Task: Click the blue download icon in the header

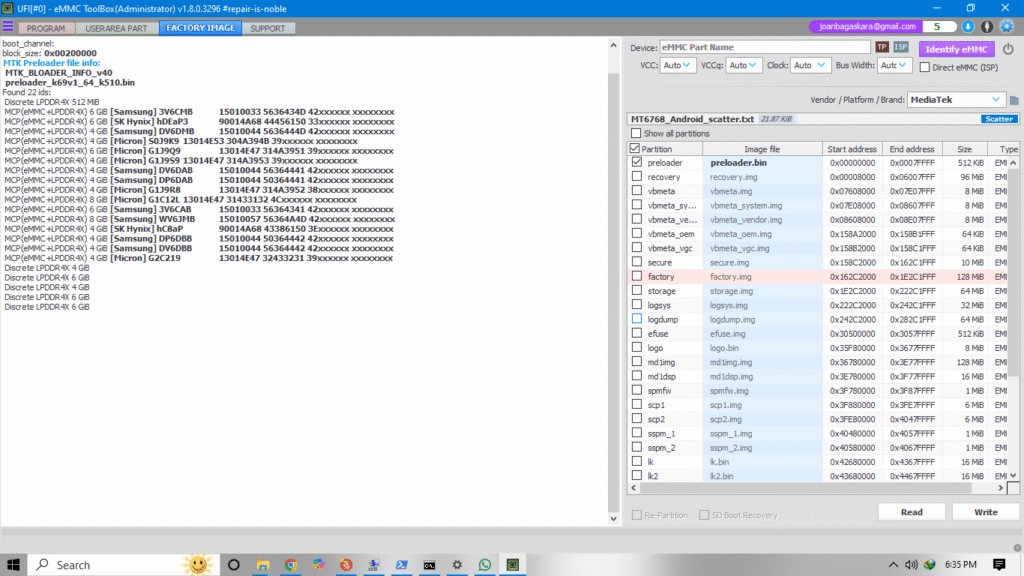Action: click(970, 27)
